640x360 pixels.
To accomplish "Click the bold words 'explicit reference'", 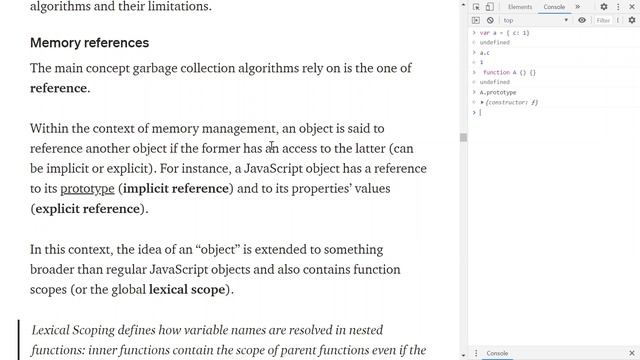I will 88,209.
